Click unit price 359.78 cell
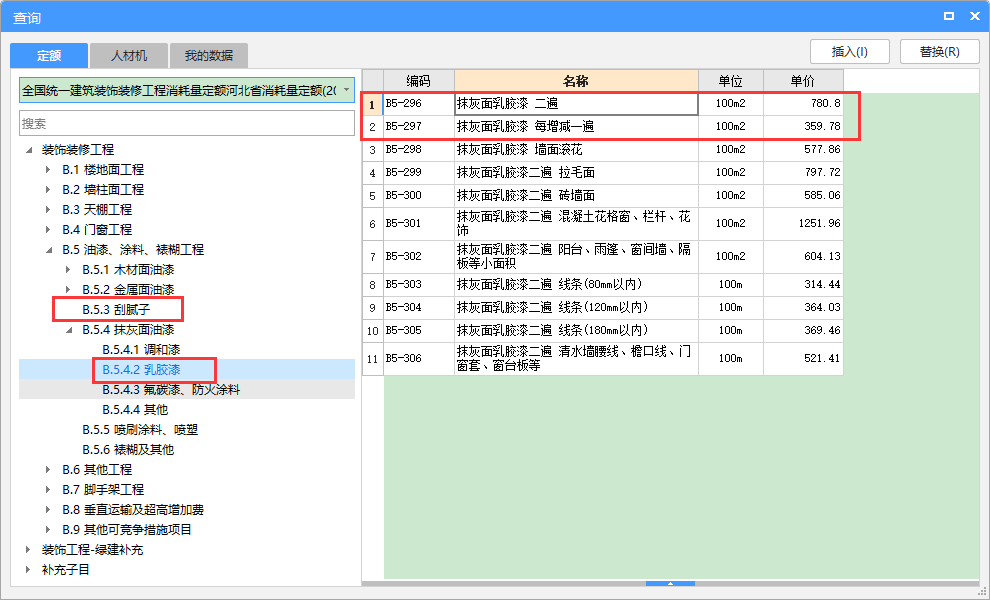This screenshot has height=600, width=990. 803,126
